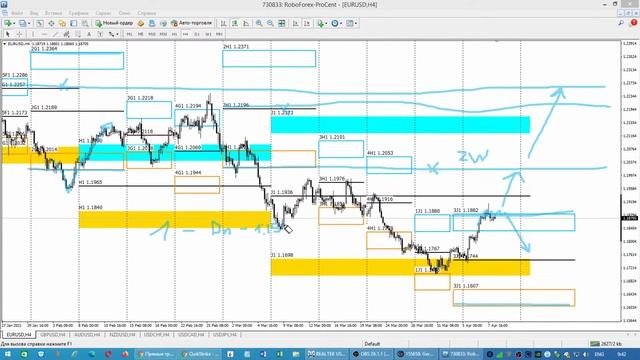Click the Default profile in status bar
The height and width of the screenshot is (360, 640).
[x=372, y=344]
